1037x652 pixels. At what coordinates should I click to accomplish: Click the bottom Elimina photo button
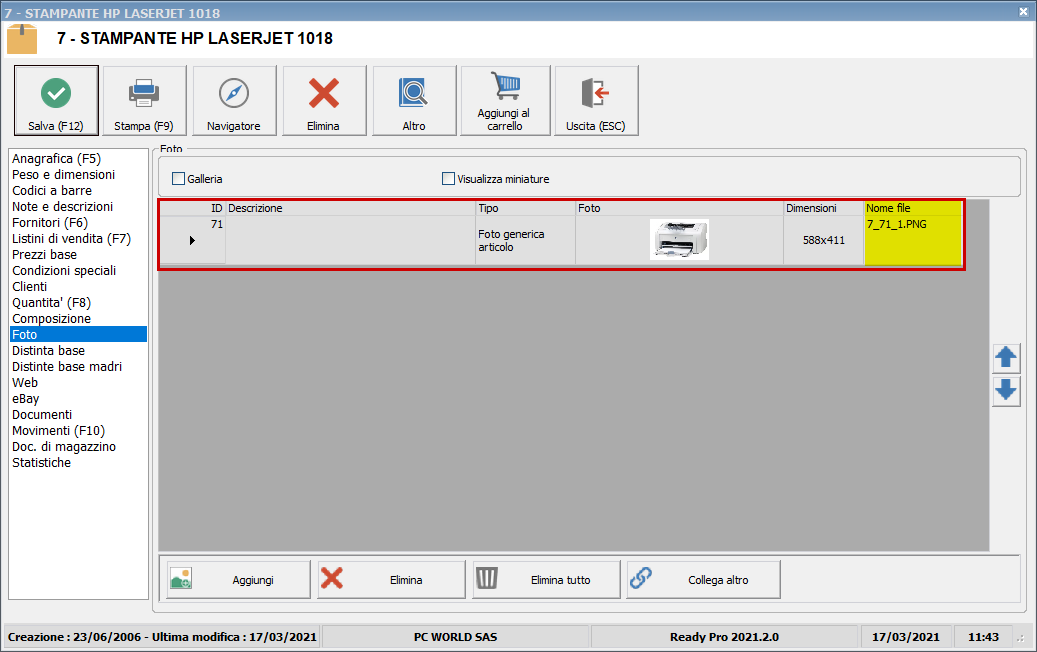[392, 580]
